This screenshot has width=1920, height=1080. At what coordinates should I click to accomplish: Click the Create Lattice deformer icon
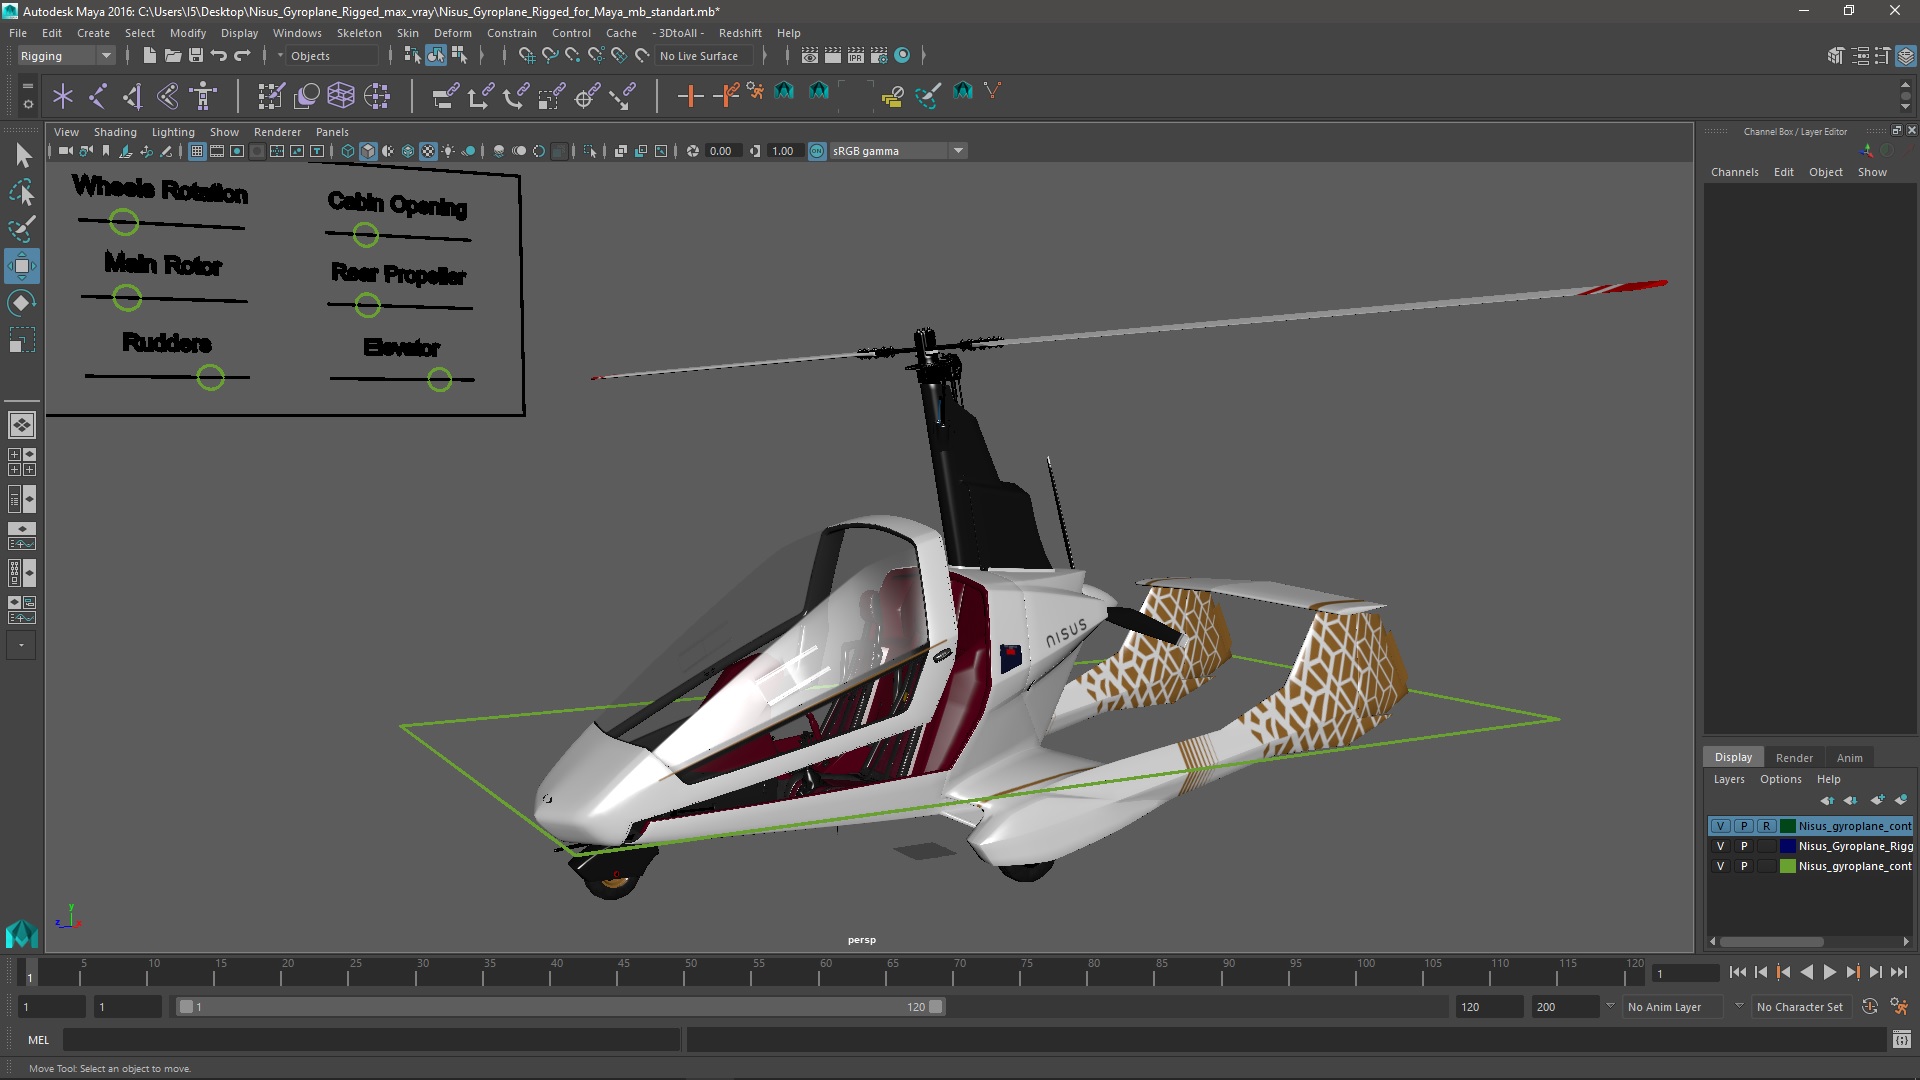point(341,96)
